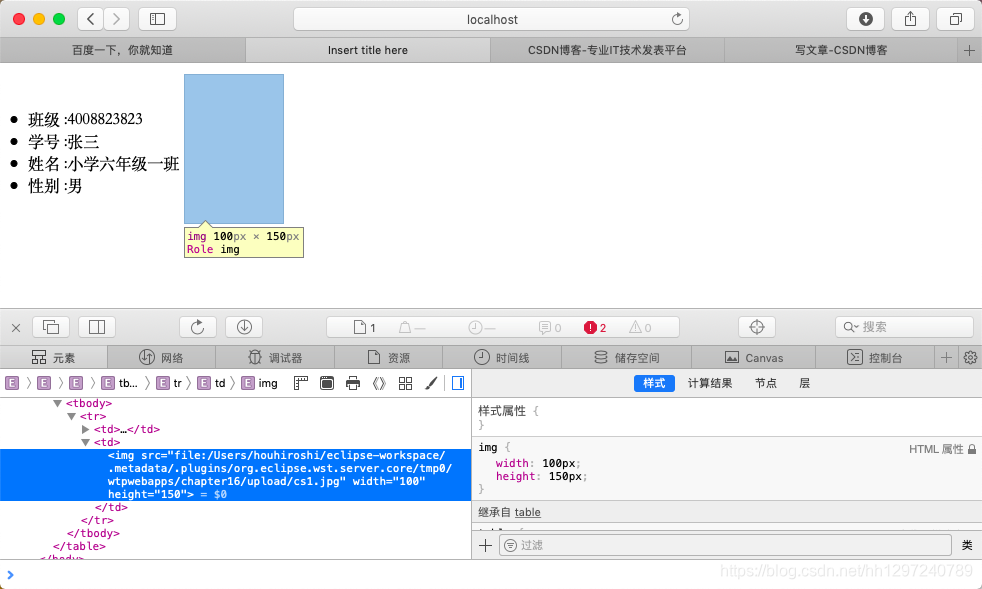Screen dimensions: 982x589
Task: Switch to the Canvas tab
Action: coord(753,358)
